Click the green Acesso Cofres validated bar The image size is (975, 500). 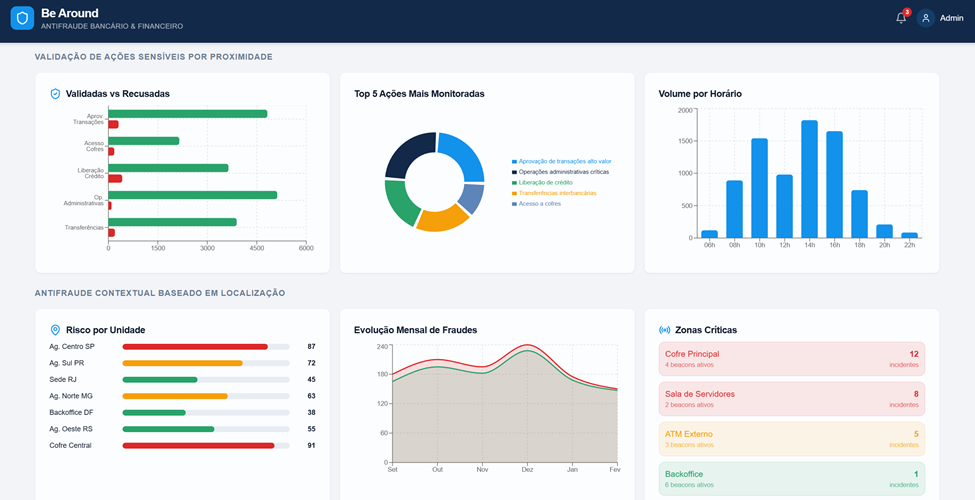pos(144,141)
